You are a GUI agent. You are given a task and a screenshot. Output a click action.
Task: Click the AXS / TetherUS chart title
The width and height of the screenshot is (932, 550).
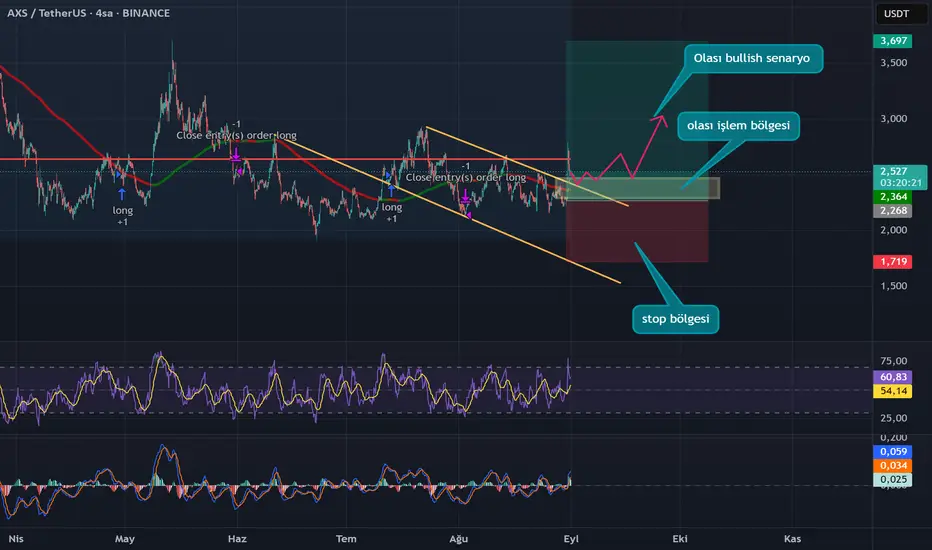tap(88, 13)
